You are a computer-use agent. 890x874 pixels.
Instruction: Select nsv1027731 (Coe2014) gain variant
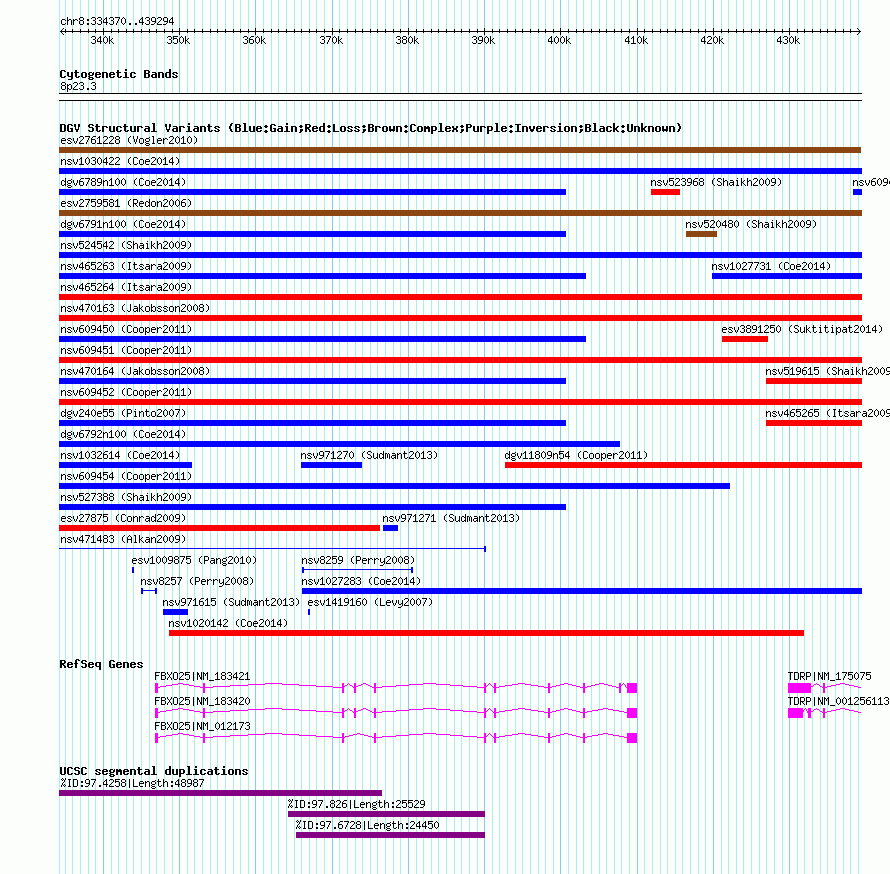pos(787,276)
